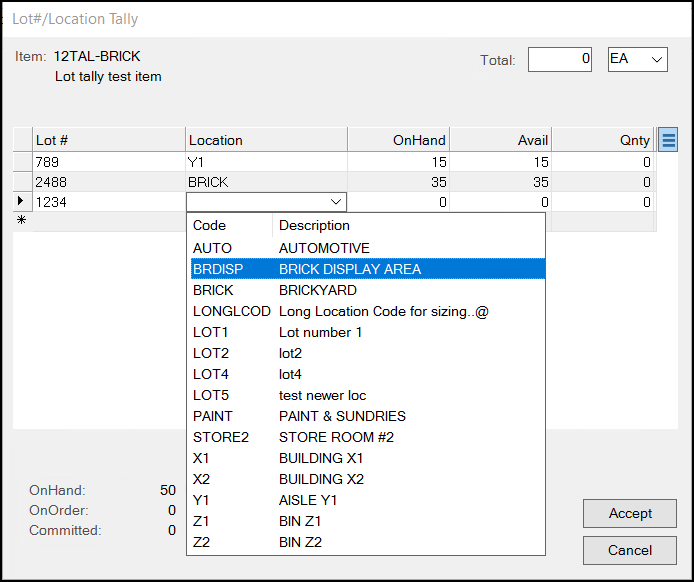Pick Z2 BIN Z2 location
This screenshot has height=582, width=694.
pos(368,542)
